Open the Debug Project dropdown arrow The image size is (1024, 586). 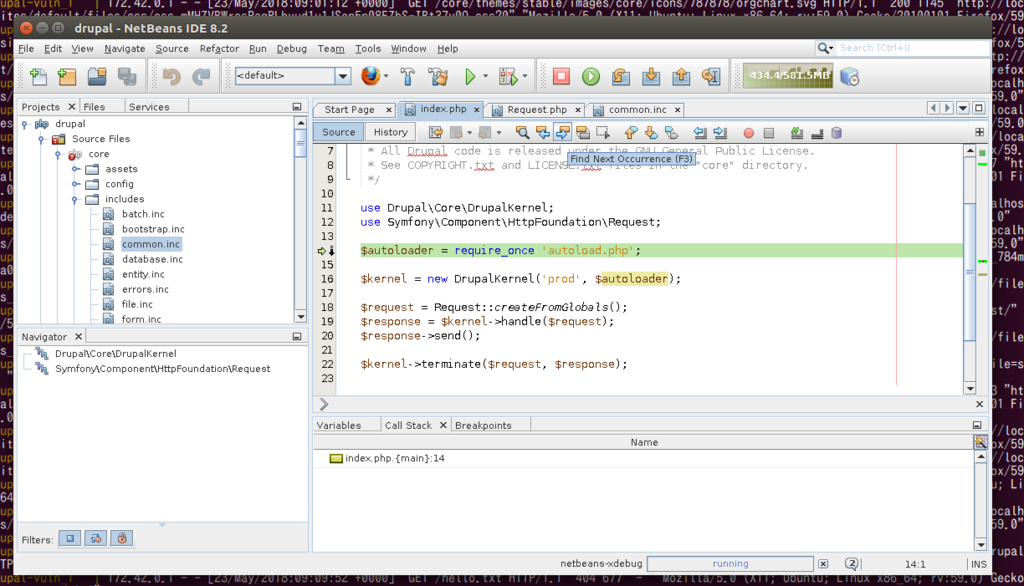(525, 76)
